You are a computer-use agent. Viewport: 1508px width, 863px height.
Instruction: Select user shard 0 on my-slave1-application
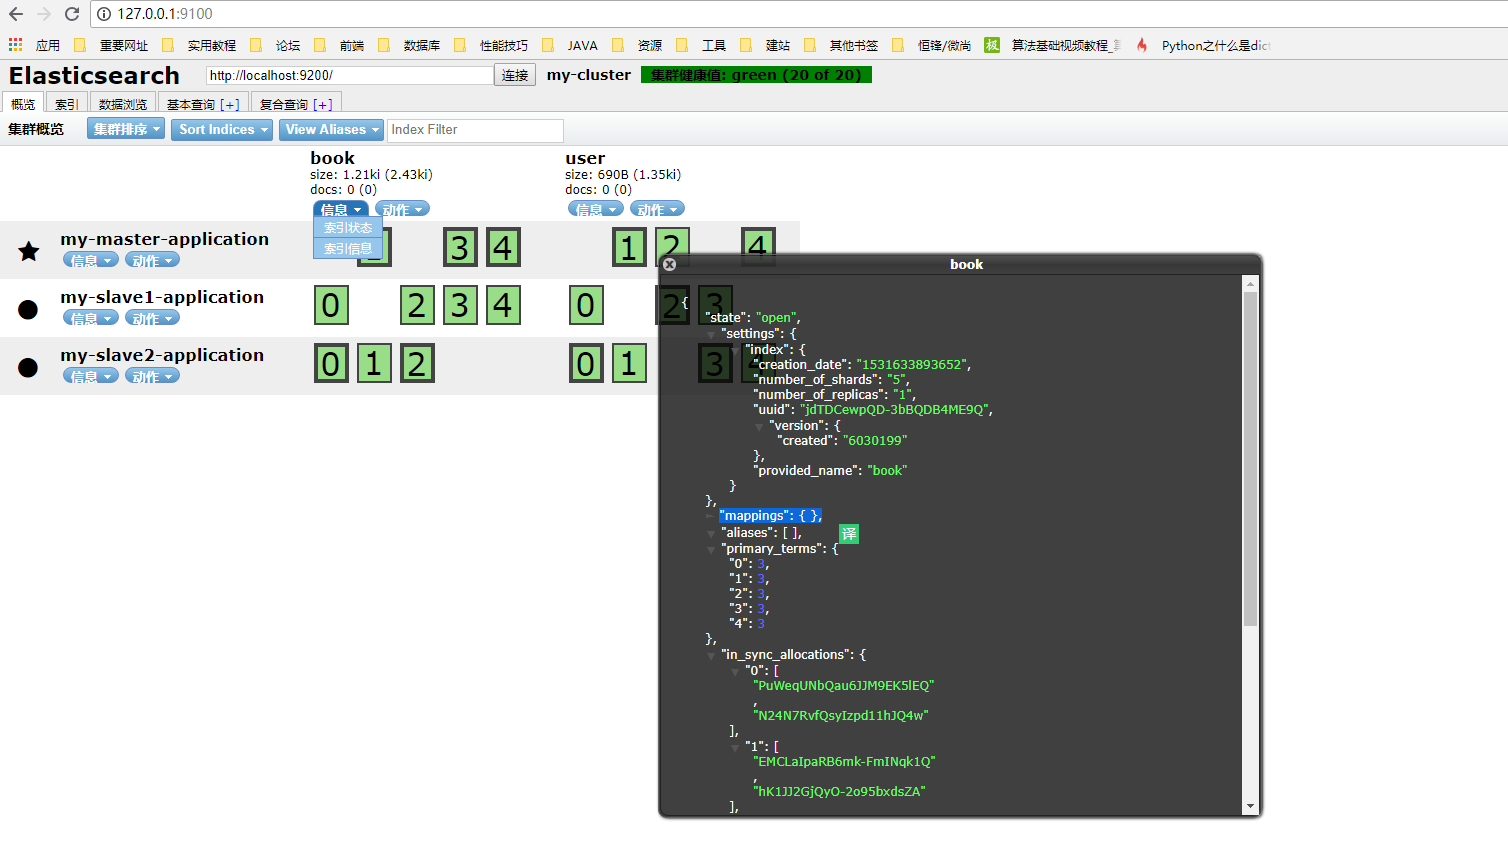point(586,305)
